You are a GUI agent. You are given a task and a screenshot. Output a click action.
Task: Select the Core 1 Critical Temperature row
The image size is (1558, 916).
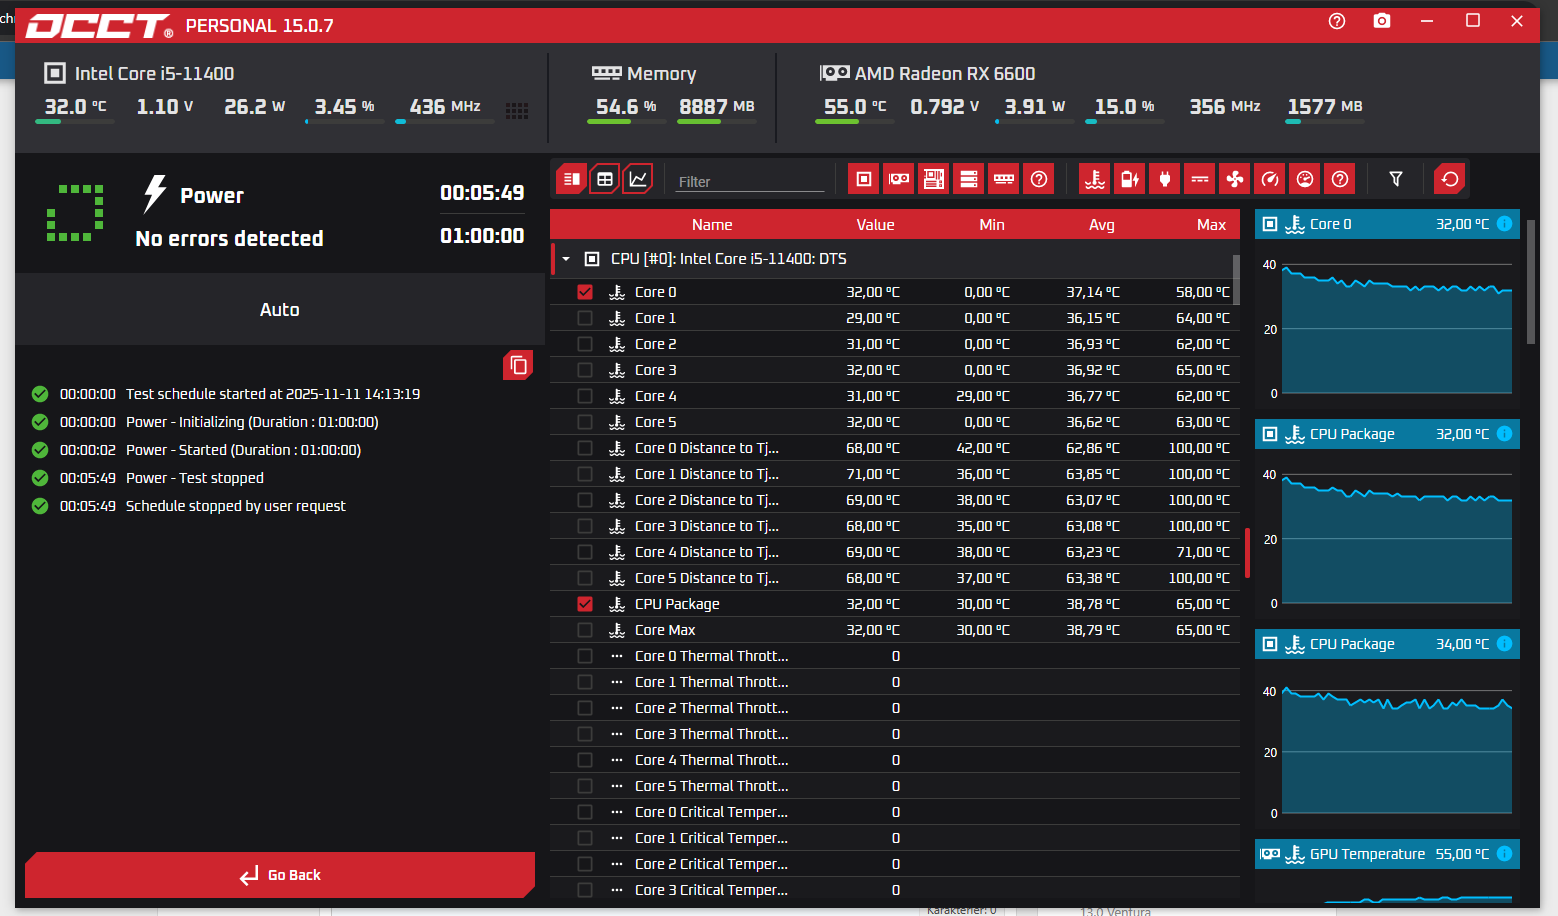click(x=895, y=838)
